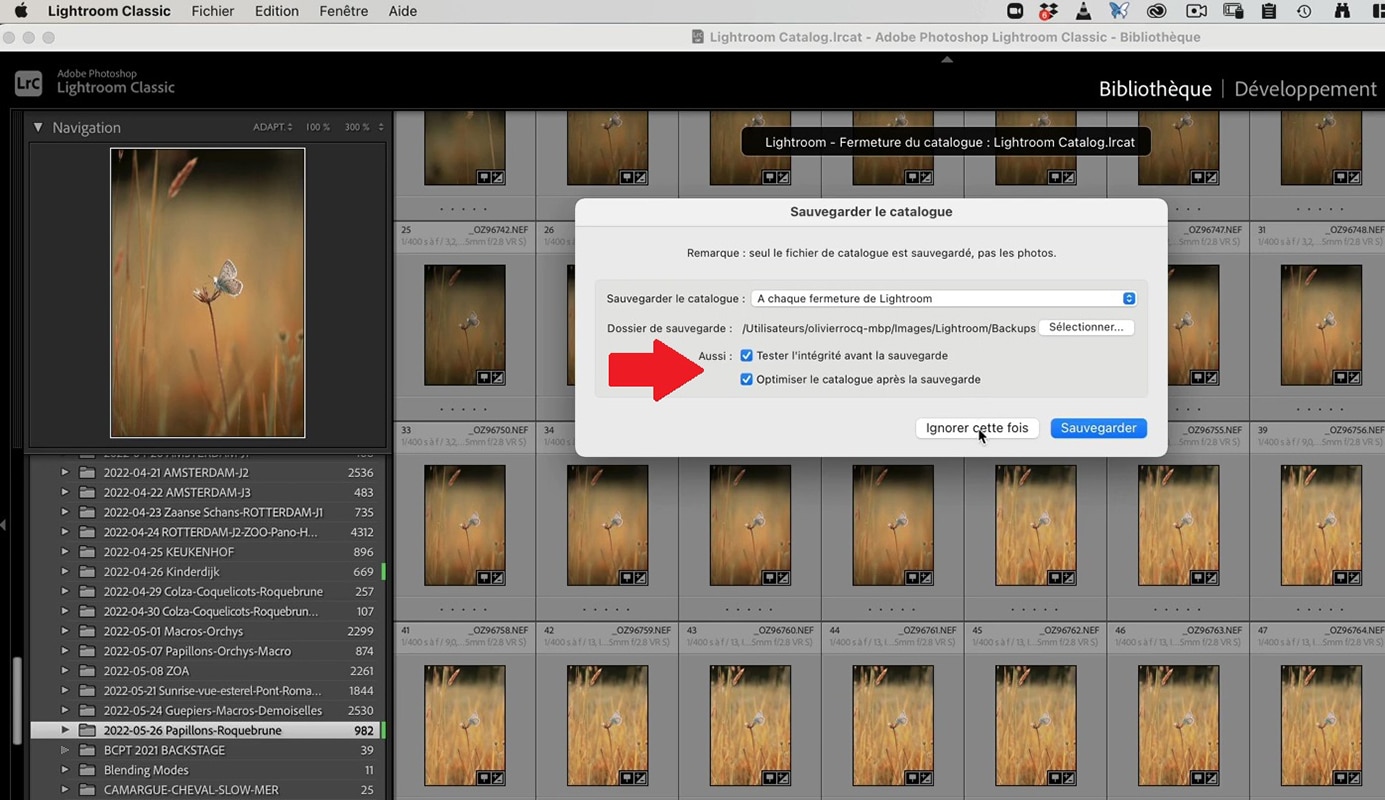
Task: Click badge icons on thumbnail 41 _OZ96758.NEF
Action: [491, 777]
